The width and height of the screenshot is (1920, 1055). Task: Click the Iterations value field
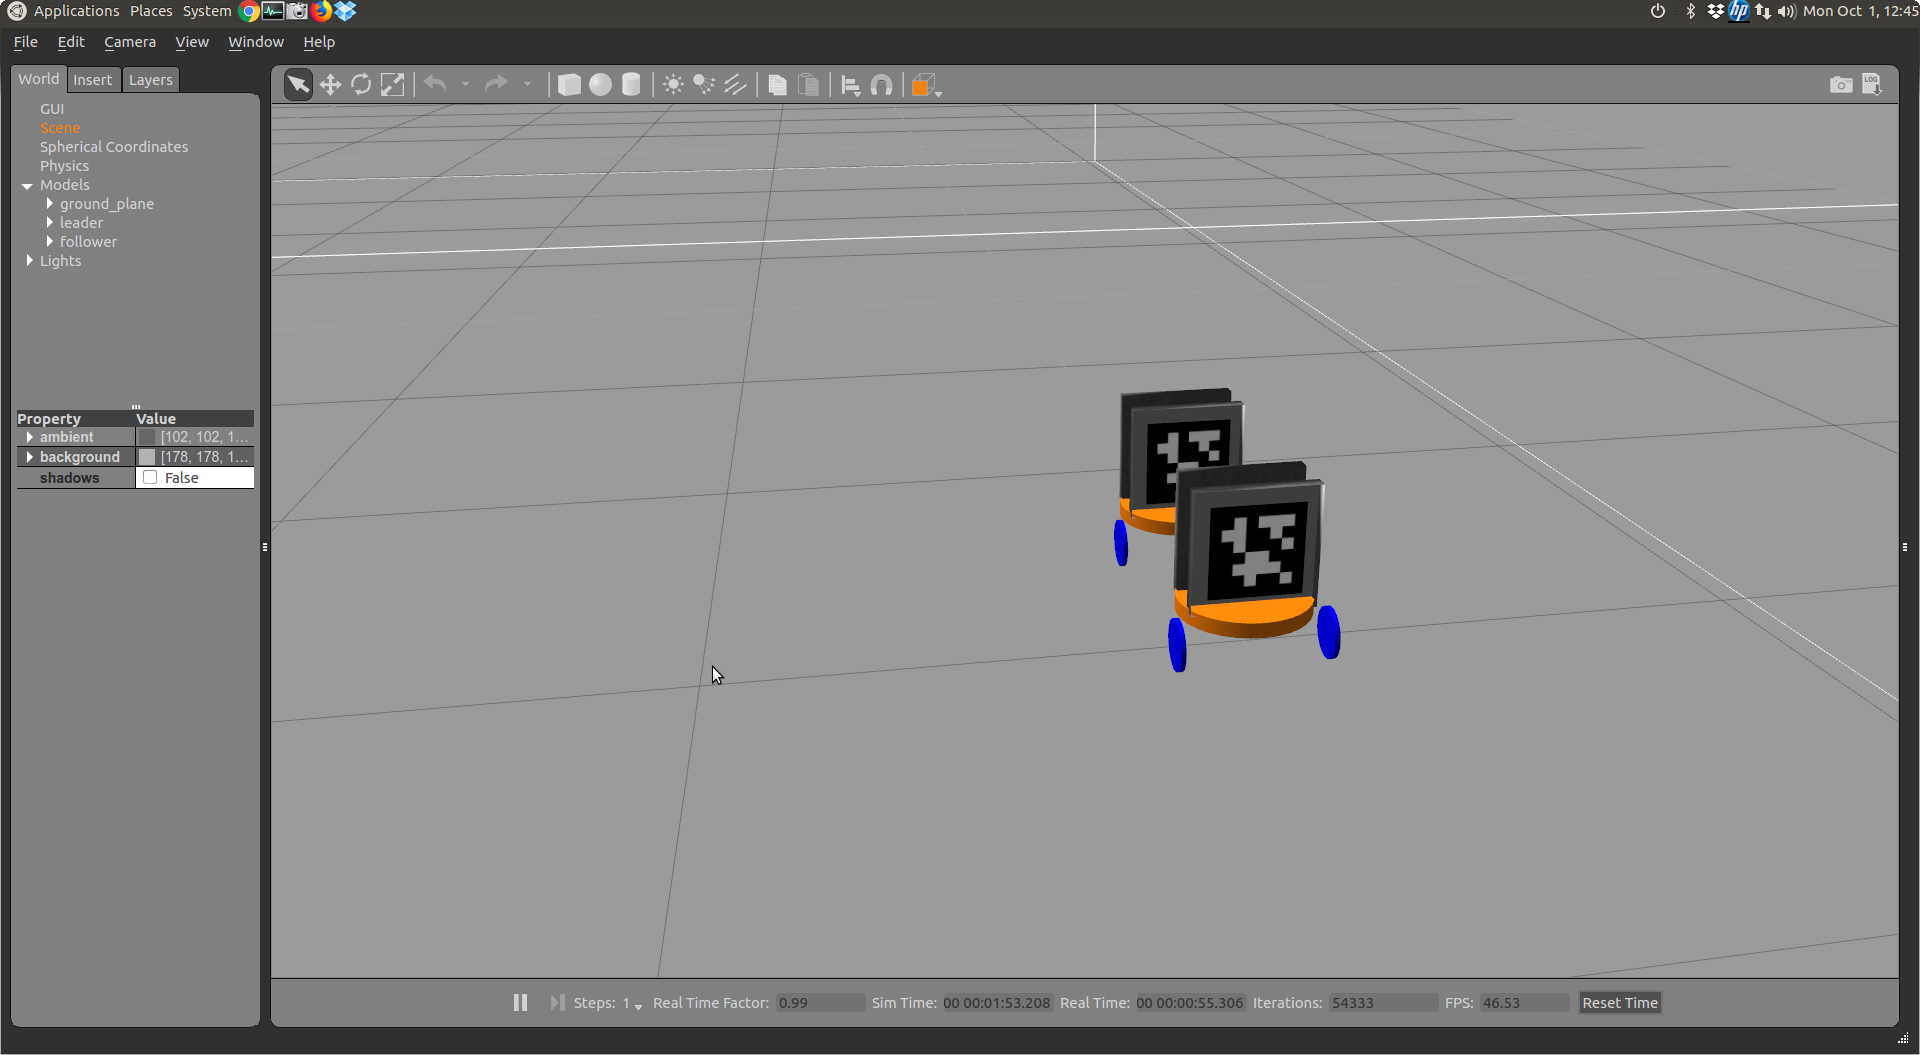[1383, 1003]
